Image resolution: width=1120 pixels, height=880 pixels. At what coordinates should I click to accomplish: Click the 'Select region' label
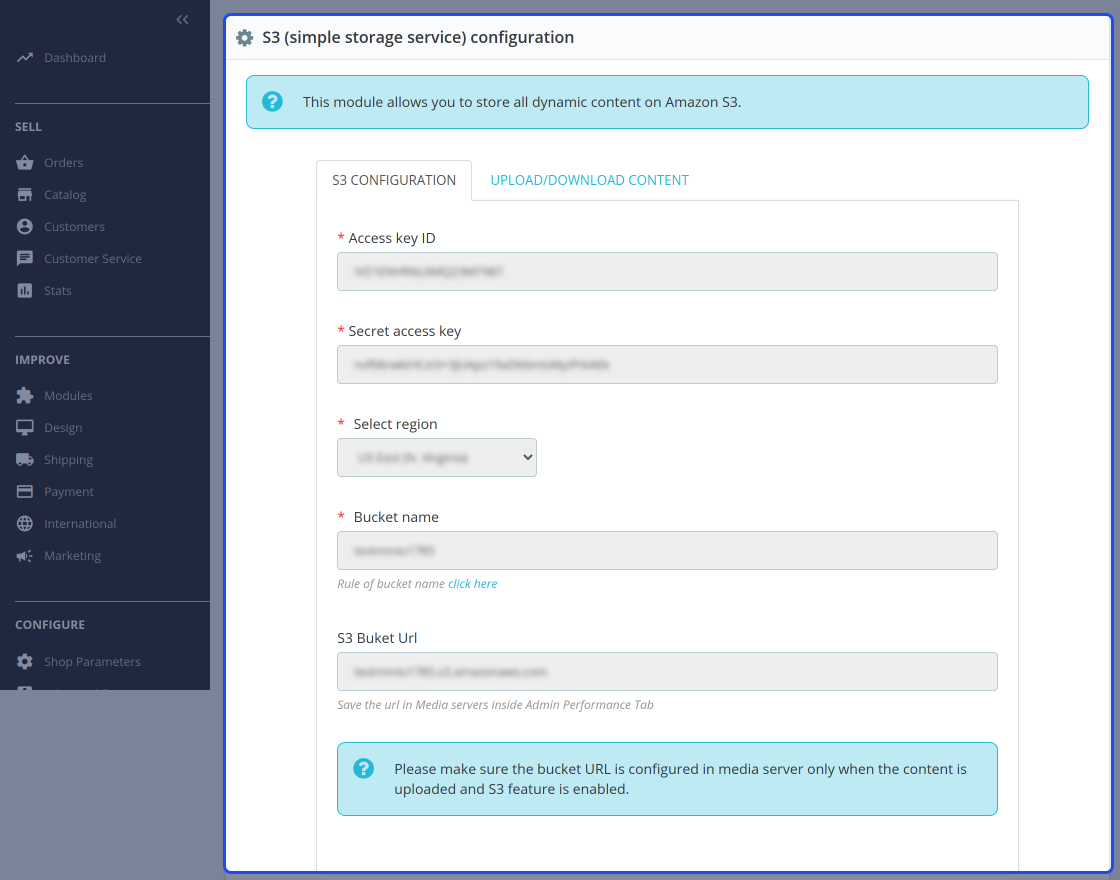tap(395, 424)
